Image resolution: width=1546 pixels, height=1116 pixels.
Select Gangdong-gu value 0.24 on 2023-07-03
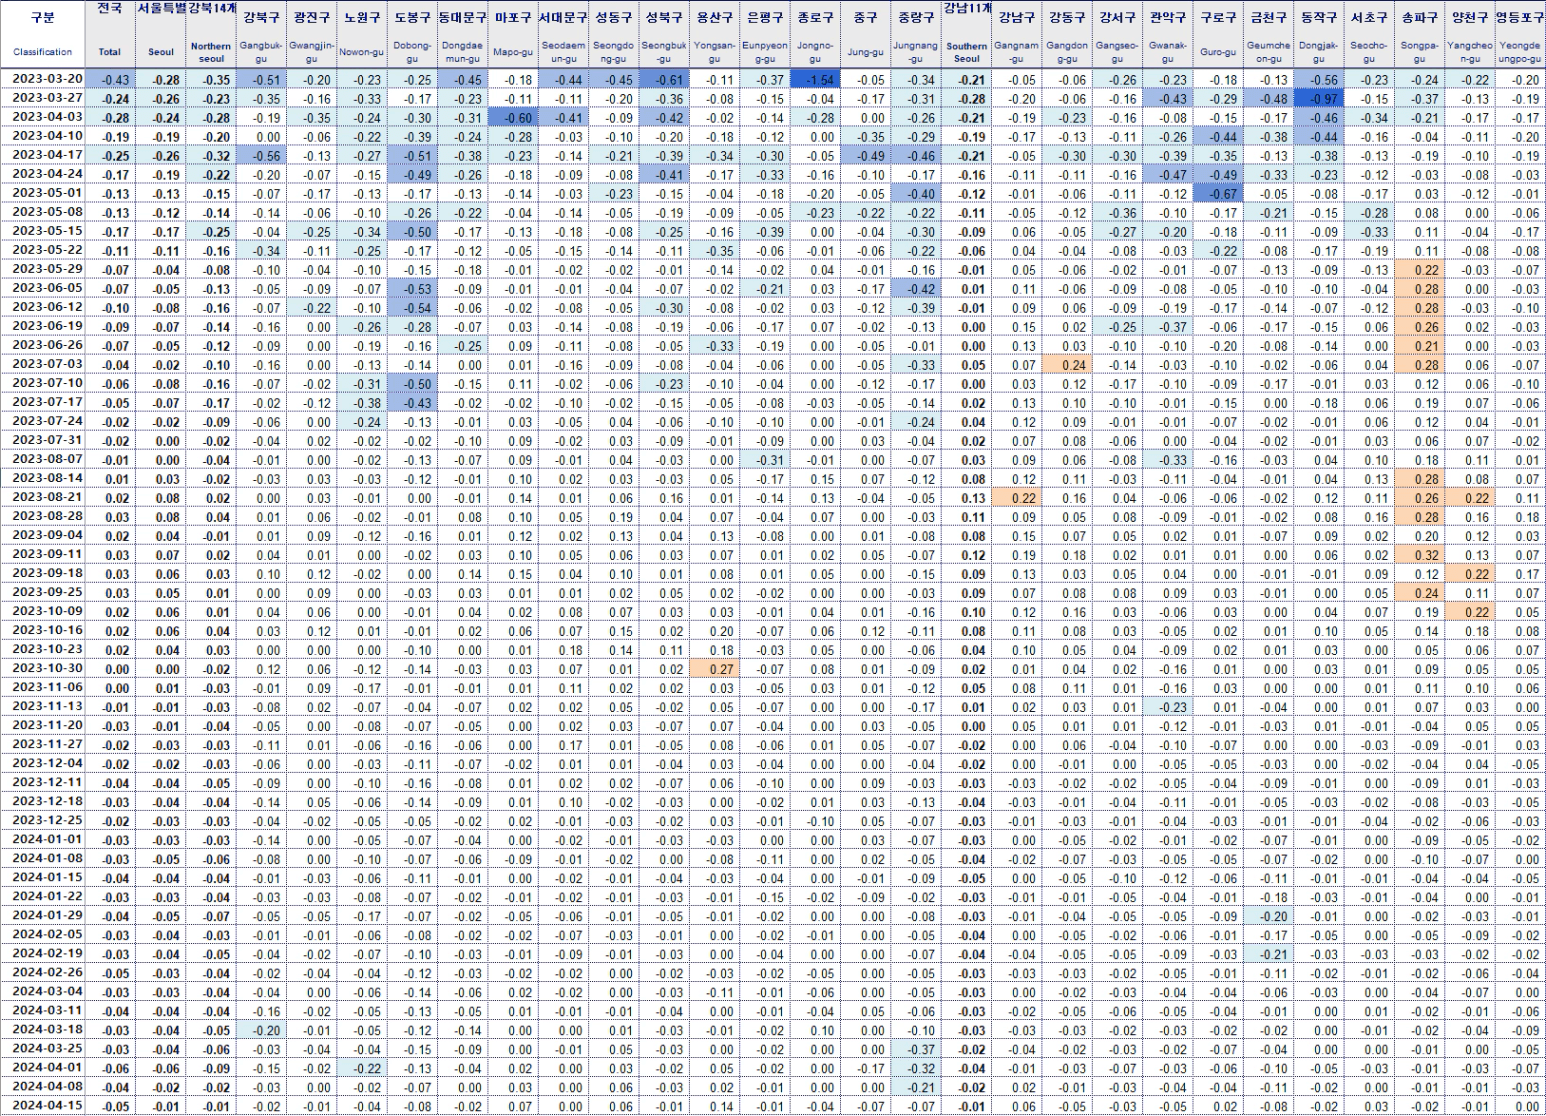coord(1067,365)
